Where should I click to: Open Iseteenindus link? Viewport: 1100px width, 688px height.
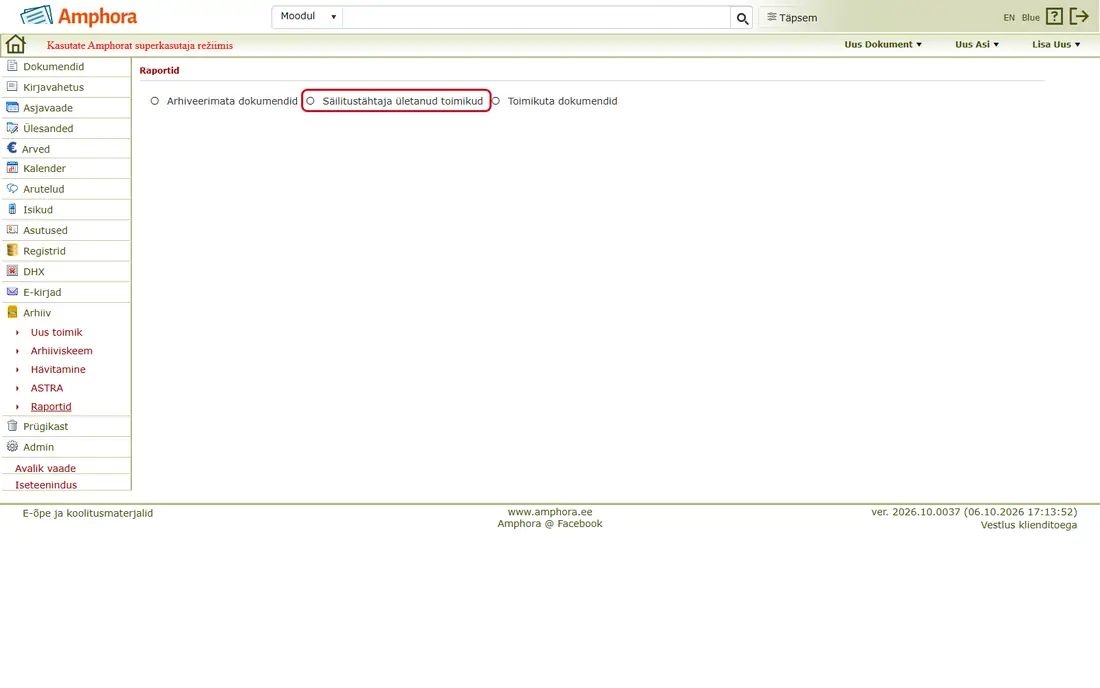click(46, 485)
